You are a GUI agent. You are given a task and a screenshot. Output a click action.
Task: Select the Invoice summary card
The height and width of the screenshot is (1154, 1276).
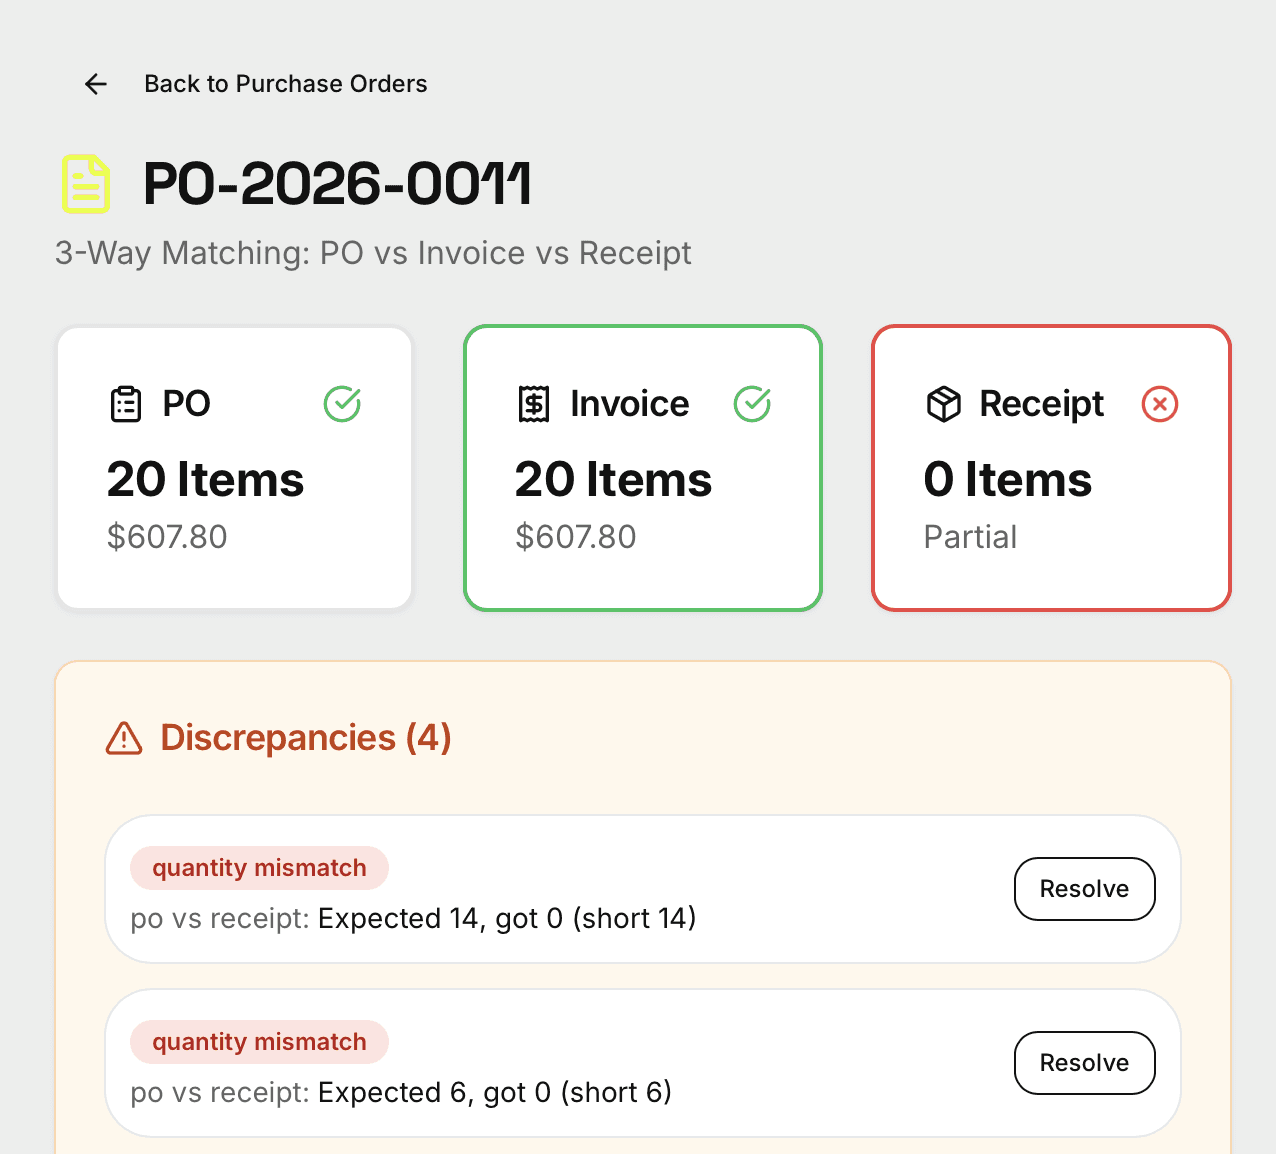point(642,467)
